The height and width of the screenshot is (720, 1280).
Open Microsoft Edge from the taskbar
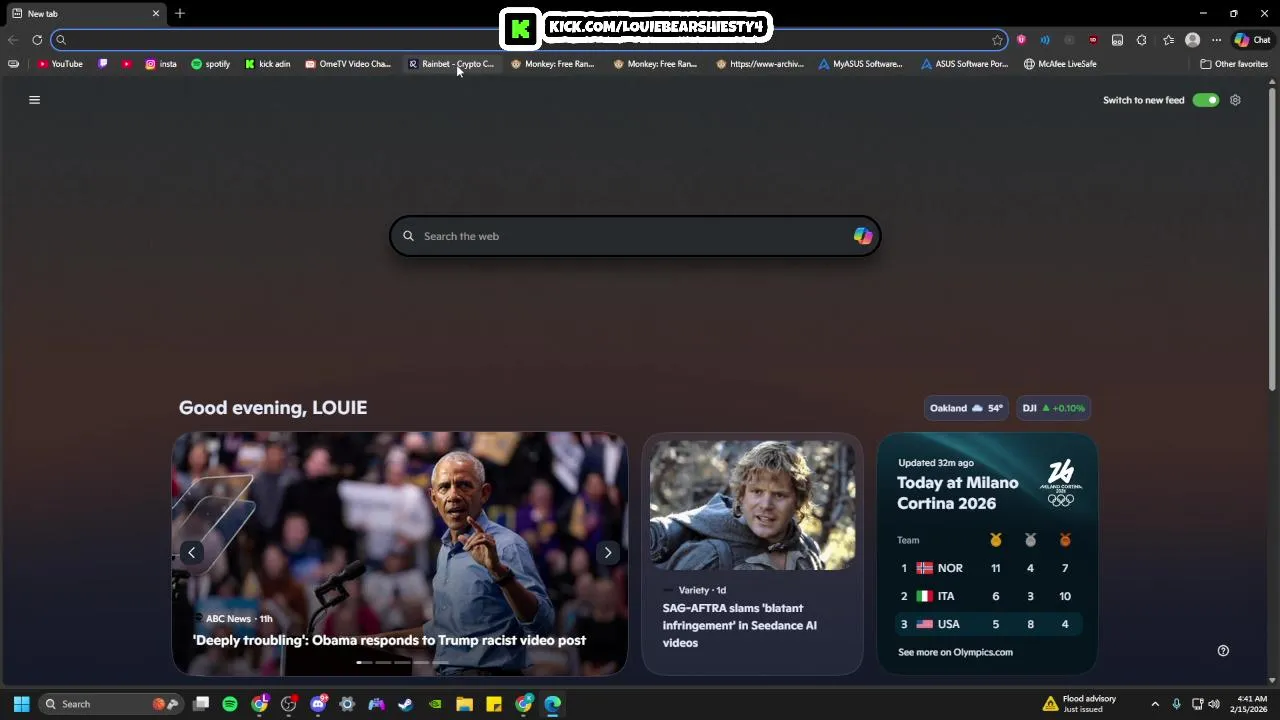point(552,704)
